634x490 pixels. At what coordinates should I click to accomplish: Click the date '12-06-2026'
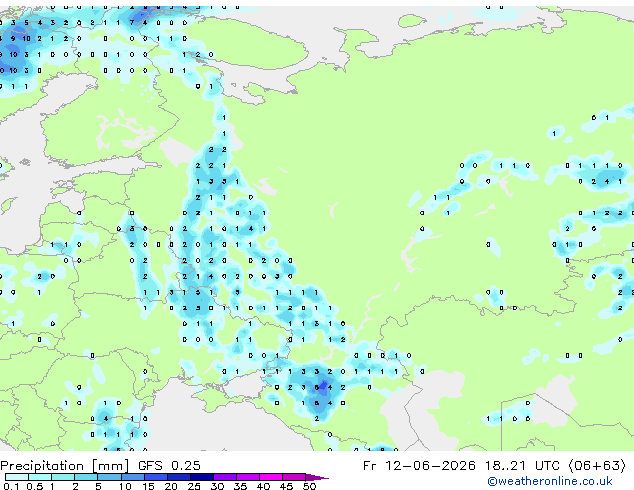coord(430,466)
